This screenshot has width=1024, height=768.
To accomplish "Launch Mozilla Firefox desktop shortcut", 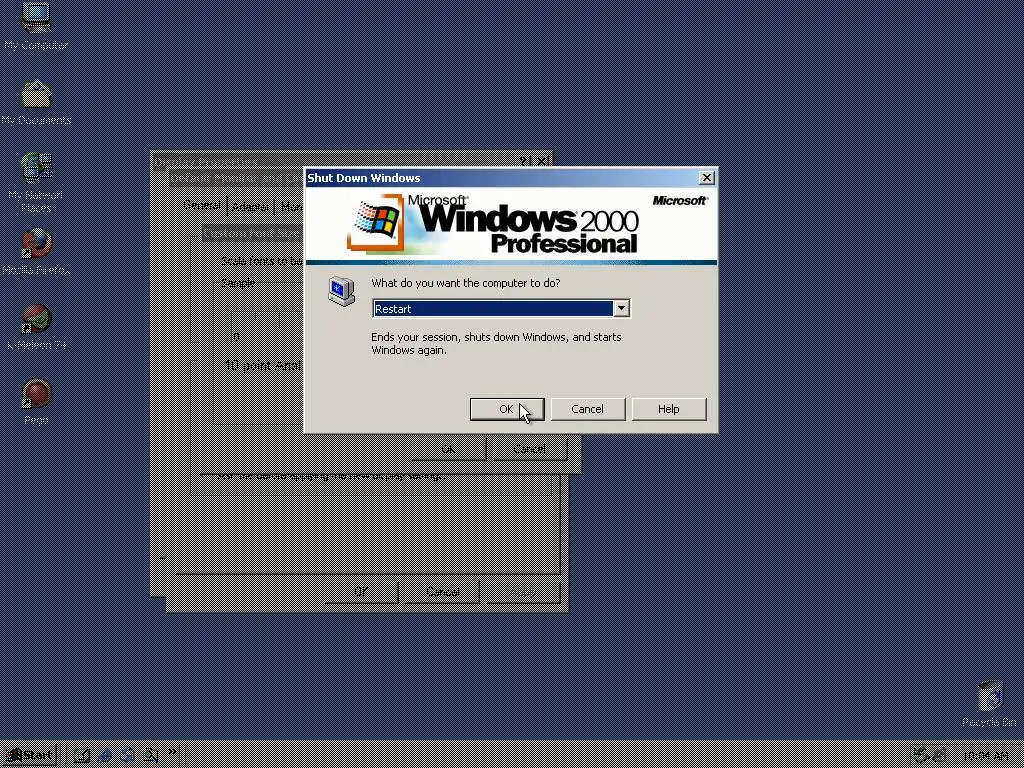I will pos(36,251).
